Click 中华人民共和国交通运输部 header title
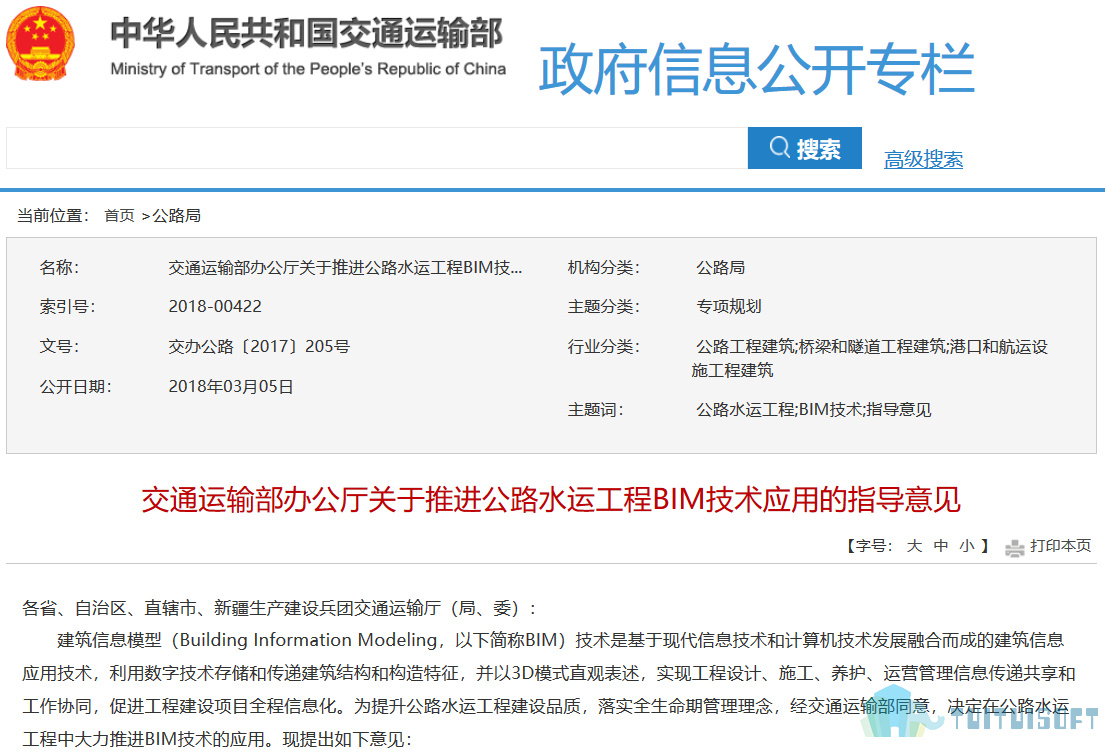 (307, 33)
